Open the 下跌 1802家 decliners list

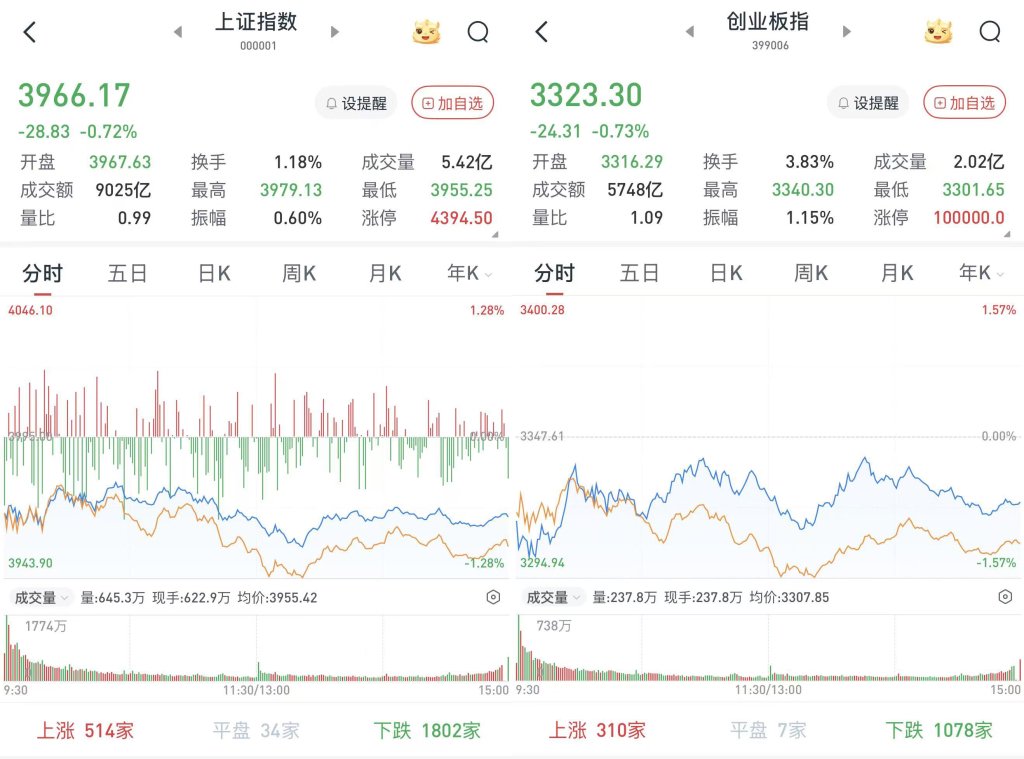pyautogui.click(x=427, y=730)
